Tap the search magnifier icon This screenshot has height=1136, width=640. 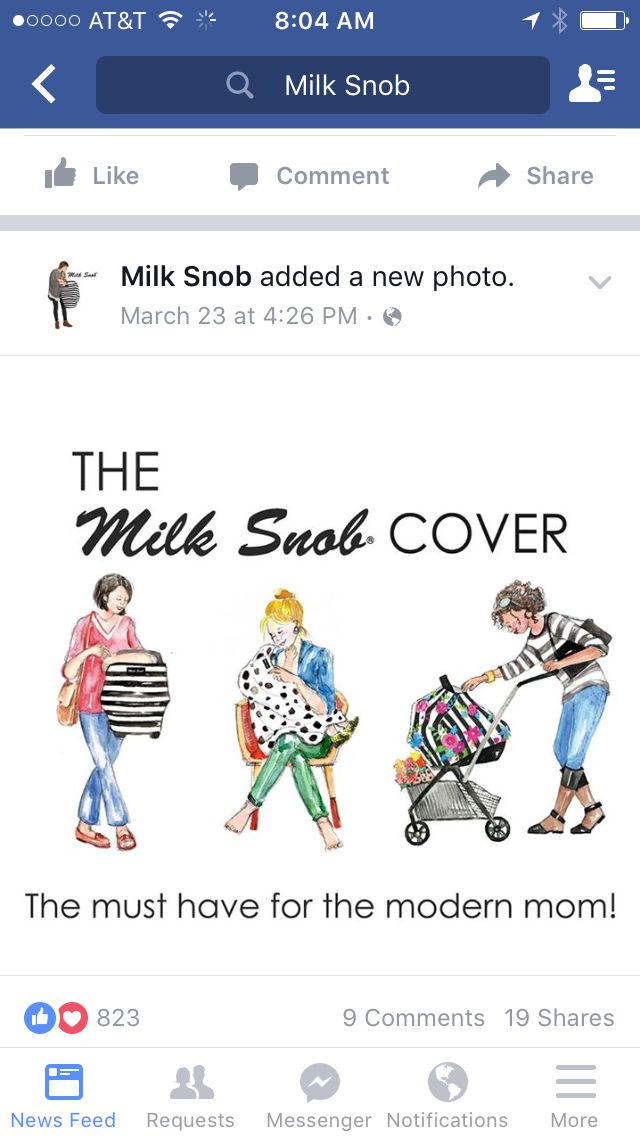click(240, 85)
